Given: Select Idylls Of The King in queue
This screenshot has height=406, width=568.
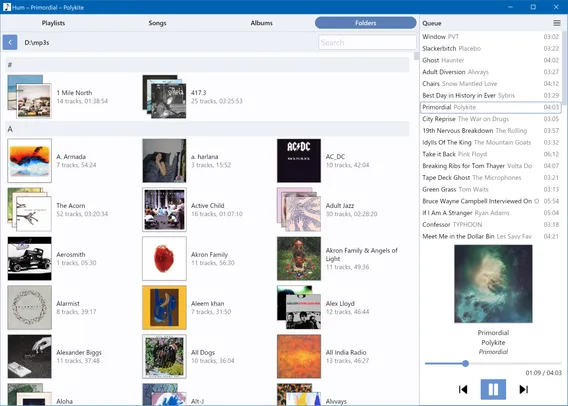Looking at the screenshot, I should [490, 142].
